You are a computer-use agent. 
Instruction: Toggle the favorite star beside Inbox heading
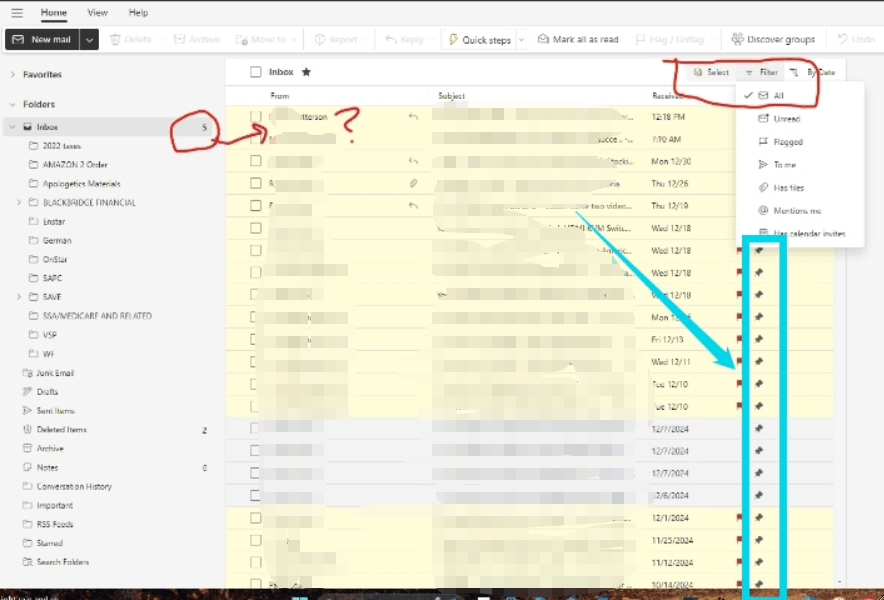tap(306, 72)
